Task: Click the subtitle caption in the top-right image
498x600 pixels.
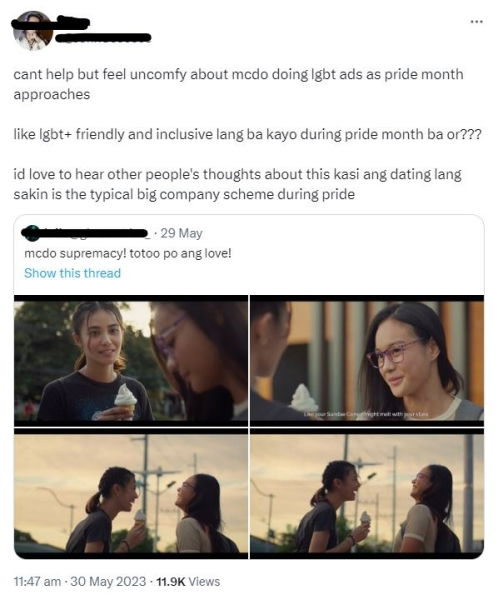Action: point(366,414)
